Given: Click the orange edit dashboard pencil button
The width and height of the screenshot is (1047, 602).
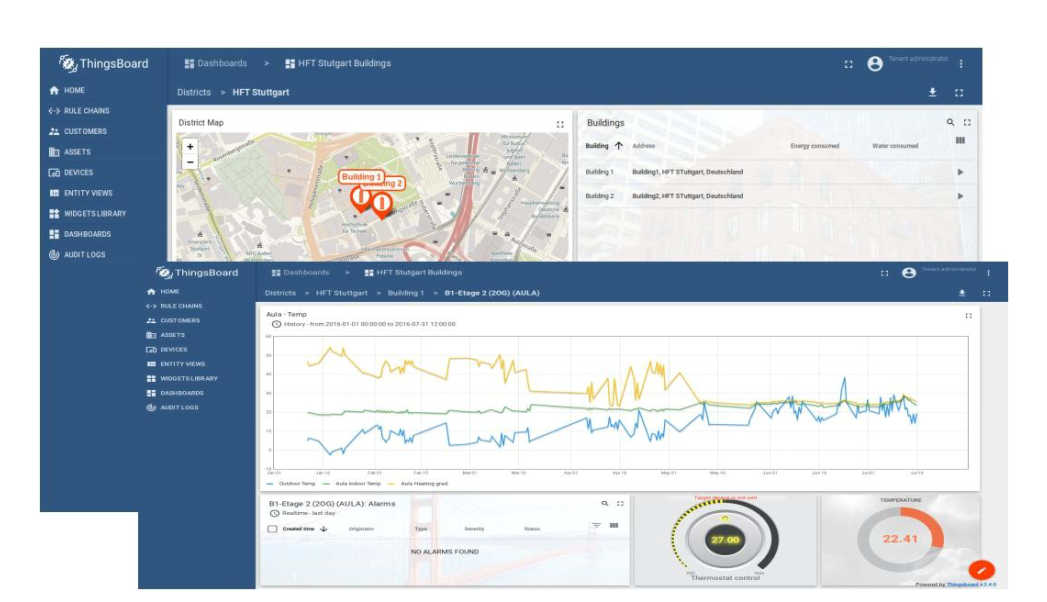Looking at the screenshot, I should [x=982, y=570].
